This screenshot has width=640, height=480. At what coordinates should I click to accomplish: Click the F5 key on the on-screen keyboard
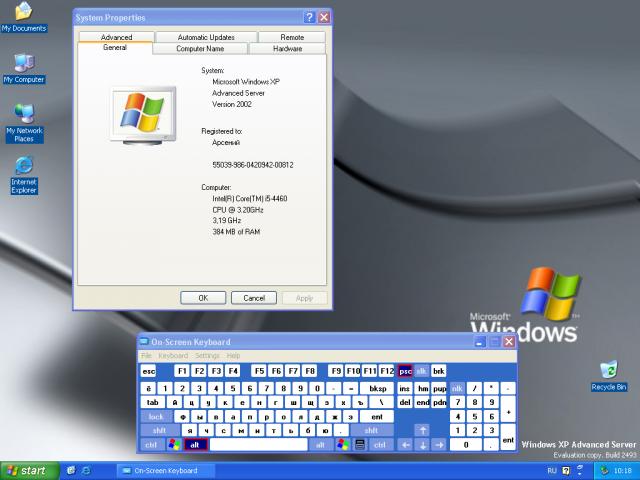259,371
